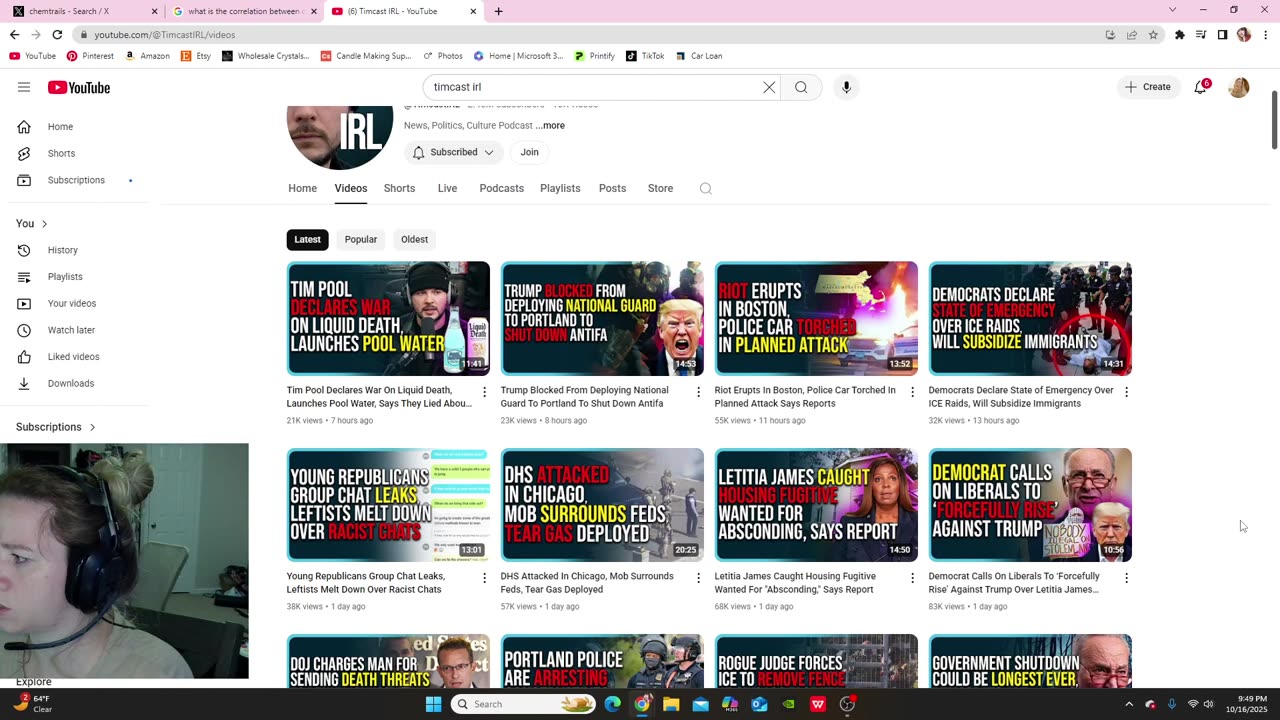Switch to the channel Home tab
The width and height of the screenshot is (1280, 720).
click(x=302, y=188)
